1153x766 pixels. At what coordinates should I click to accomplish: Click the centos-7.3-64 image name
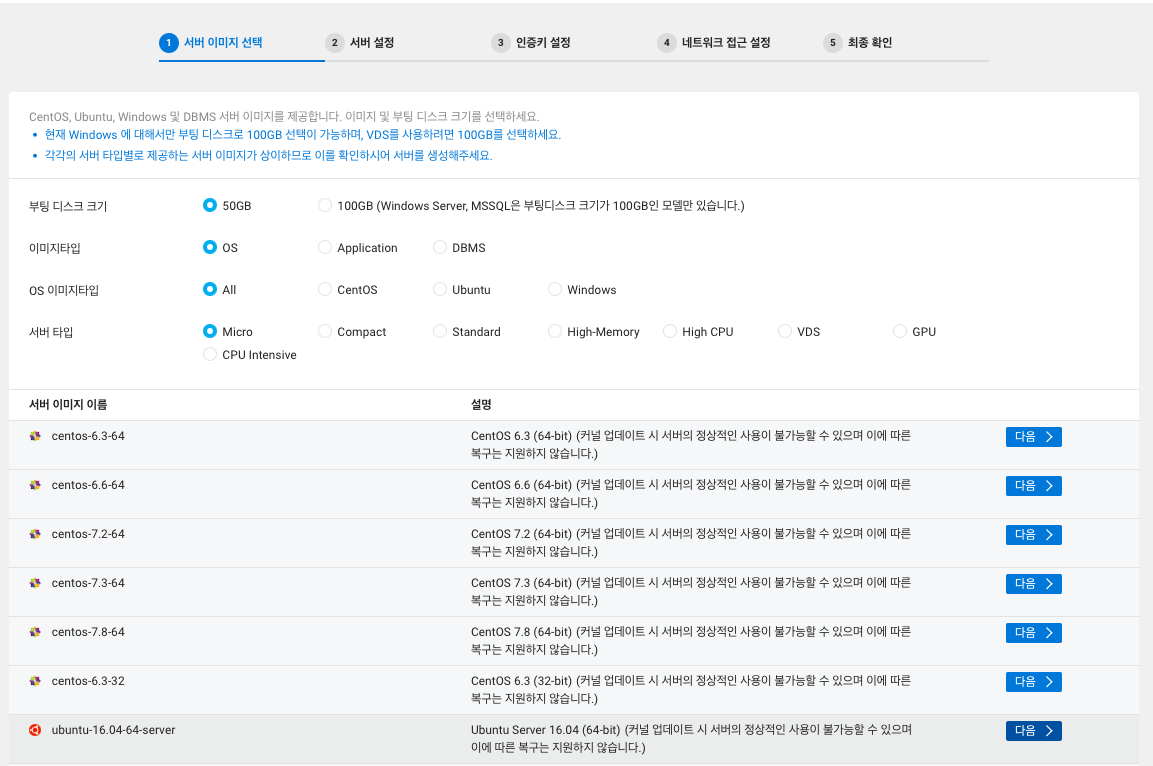88,583
